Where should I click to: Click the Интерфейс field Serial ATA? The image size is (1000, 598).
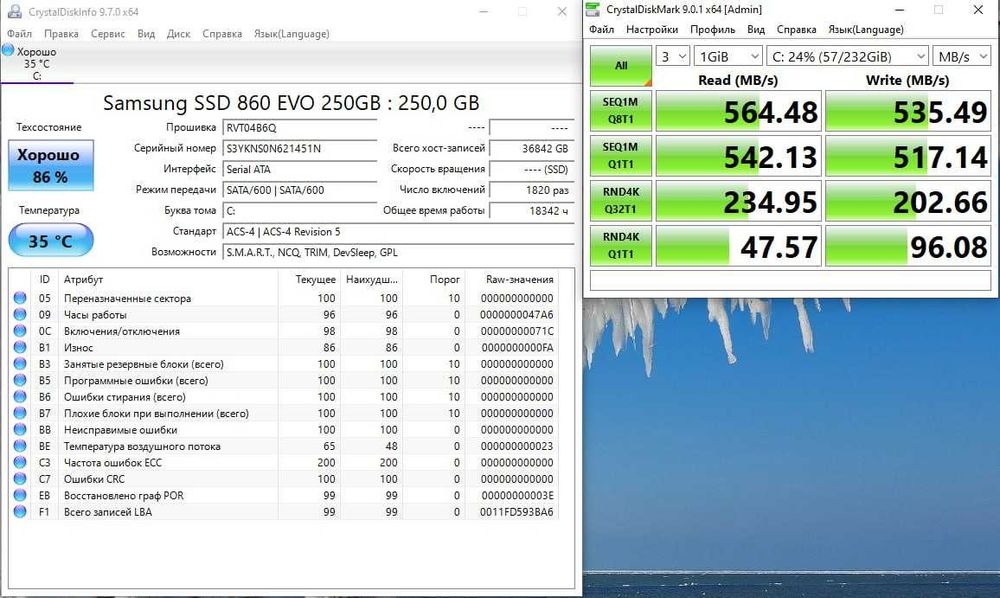pos(300,169)
